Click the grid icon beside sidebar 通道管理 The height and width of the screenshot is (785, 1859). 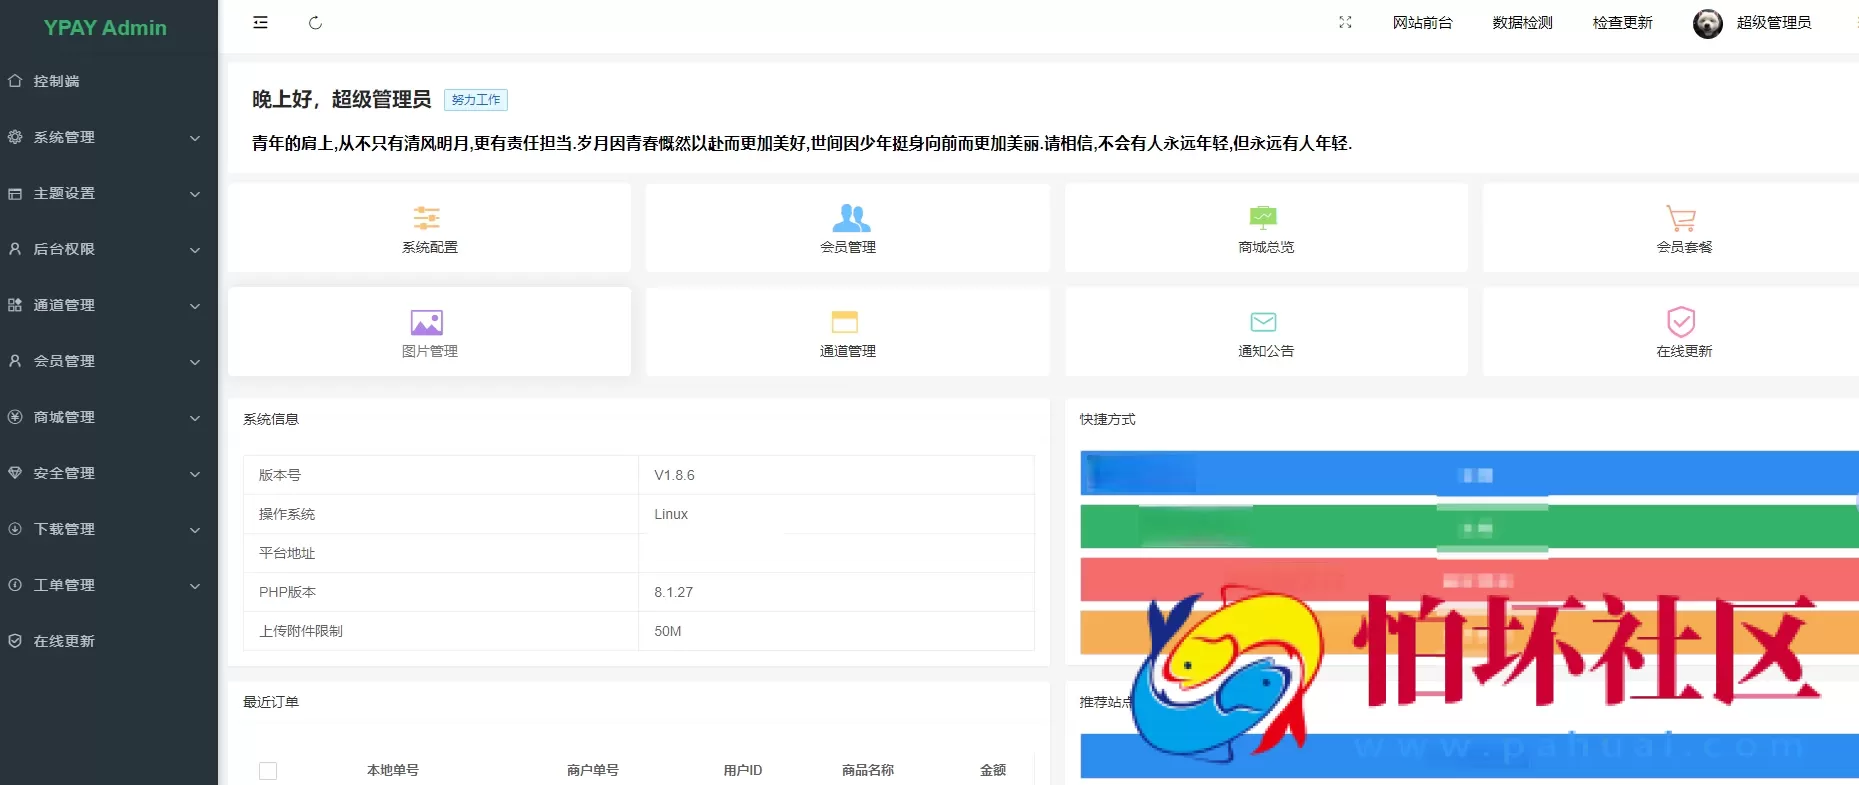15,305
